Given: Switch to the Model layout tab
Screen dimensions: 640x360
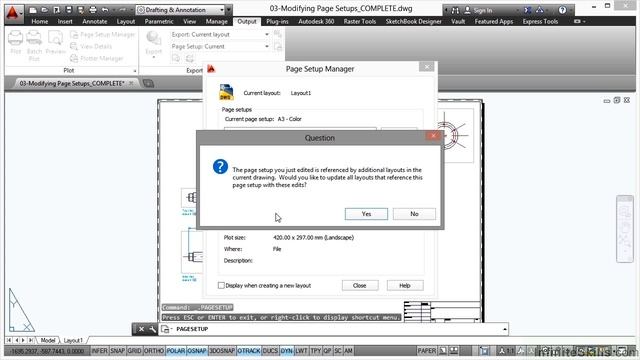Looking at the screenshot, I should (48, 340).
